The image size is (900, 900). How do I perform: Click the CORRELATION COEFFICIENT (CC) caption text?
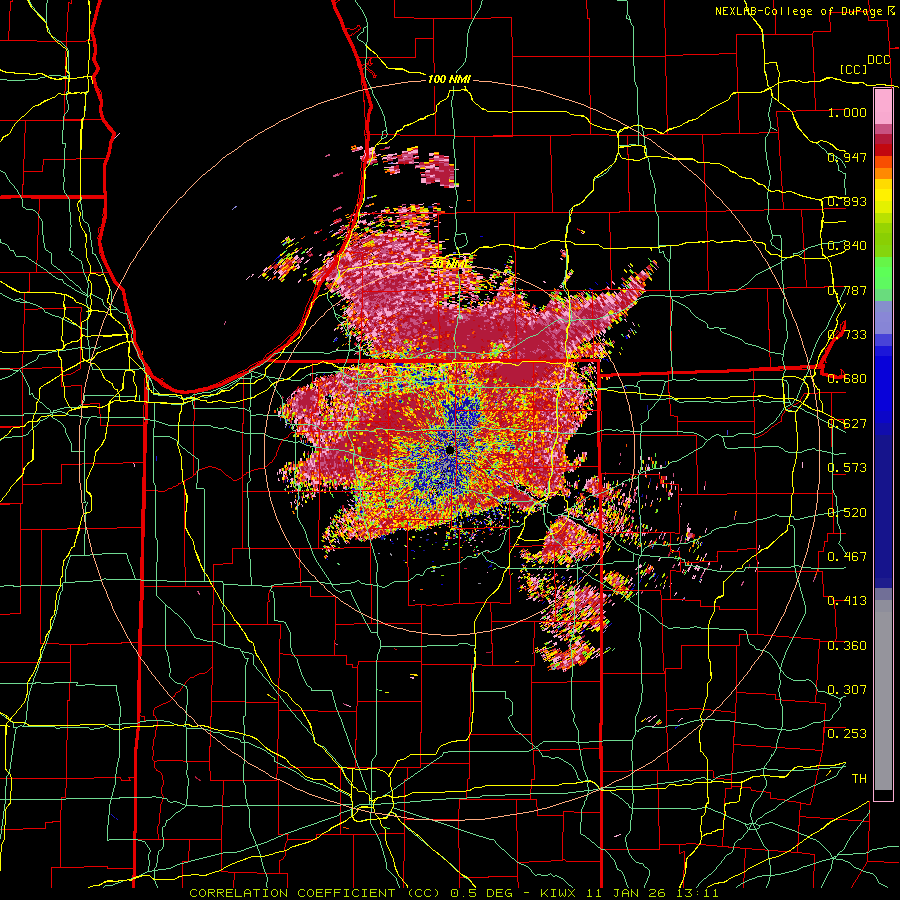(x=316, y=893)
